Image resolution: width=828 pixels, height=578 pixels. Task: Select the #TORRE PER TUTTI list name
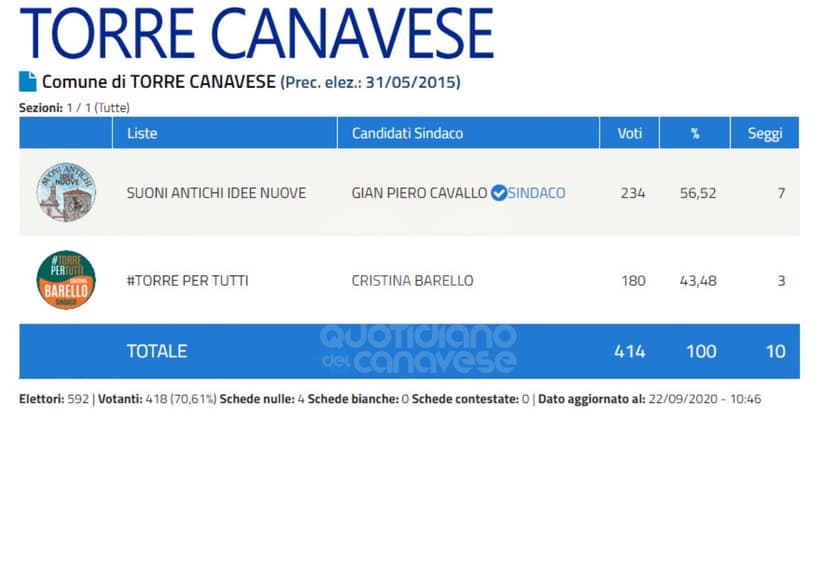187,281
